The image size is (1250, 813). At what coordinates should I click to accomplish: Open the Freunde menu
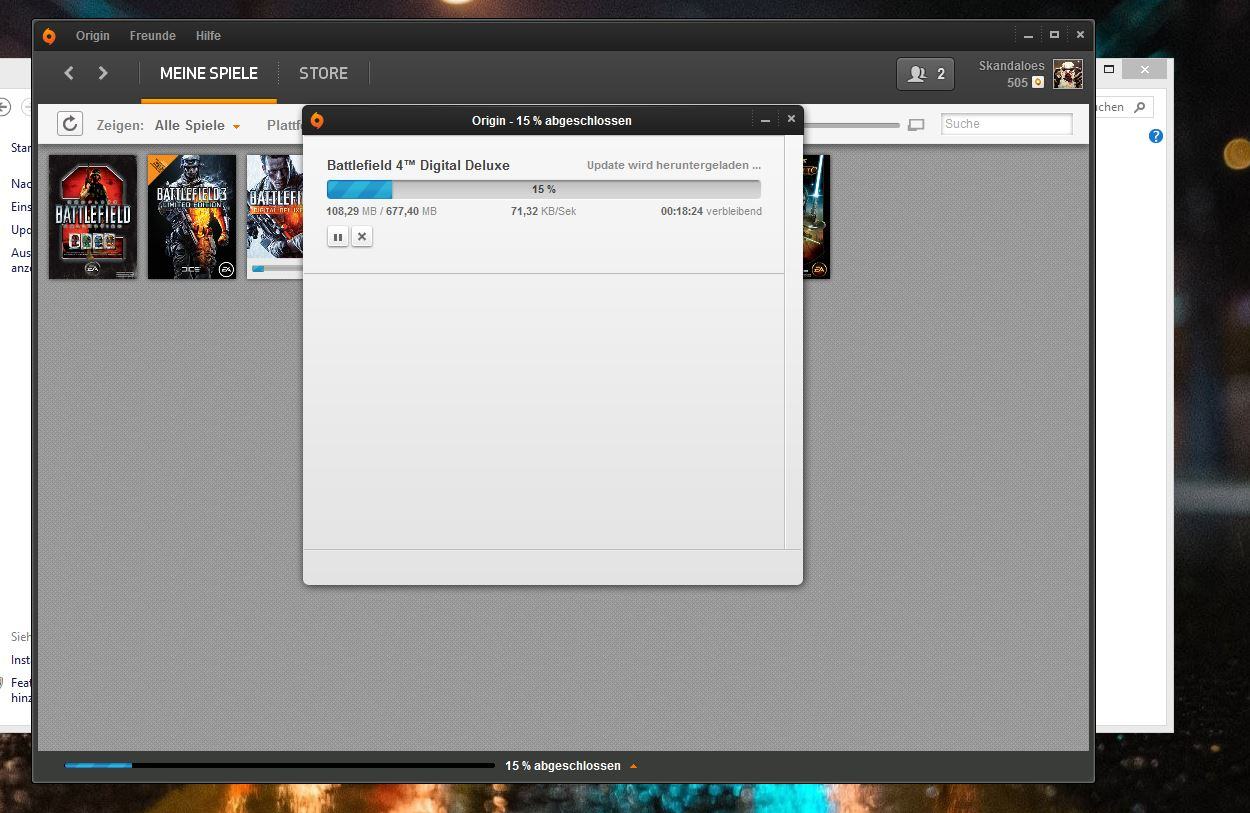[153, 36]
